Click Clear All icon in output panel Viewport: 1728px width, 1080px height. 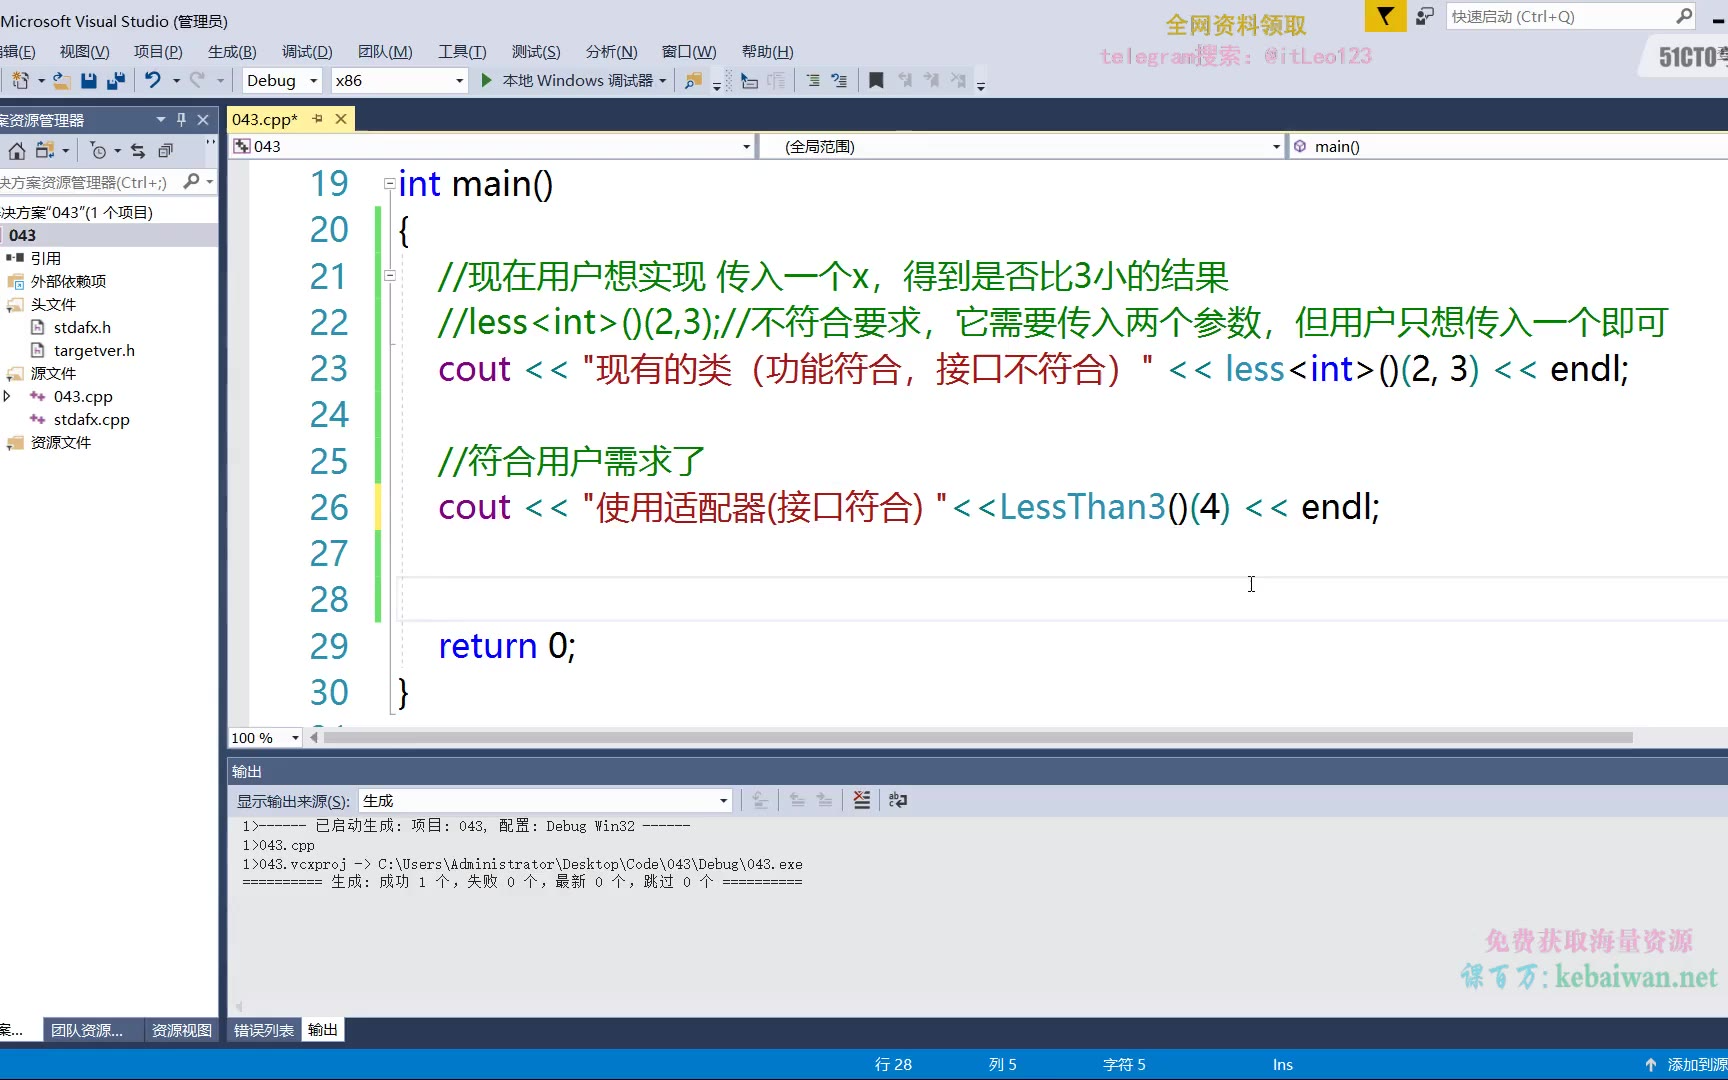(x=861, y=800)
